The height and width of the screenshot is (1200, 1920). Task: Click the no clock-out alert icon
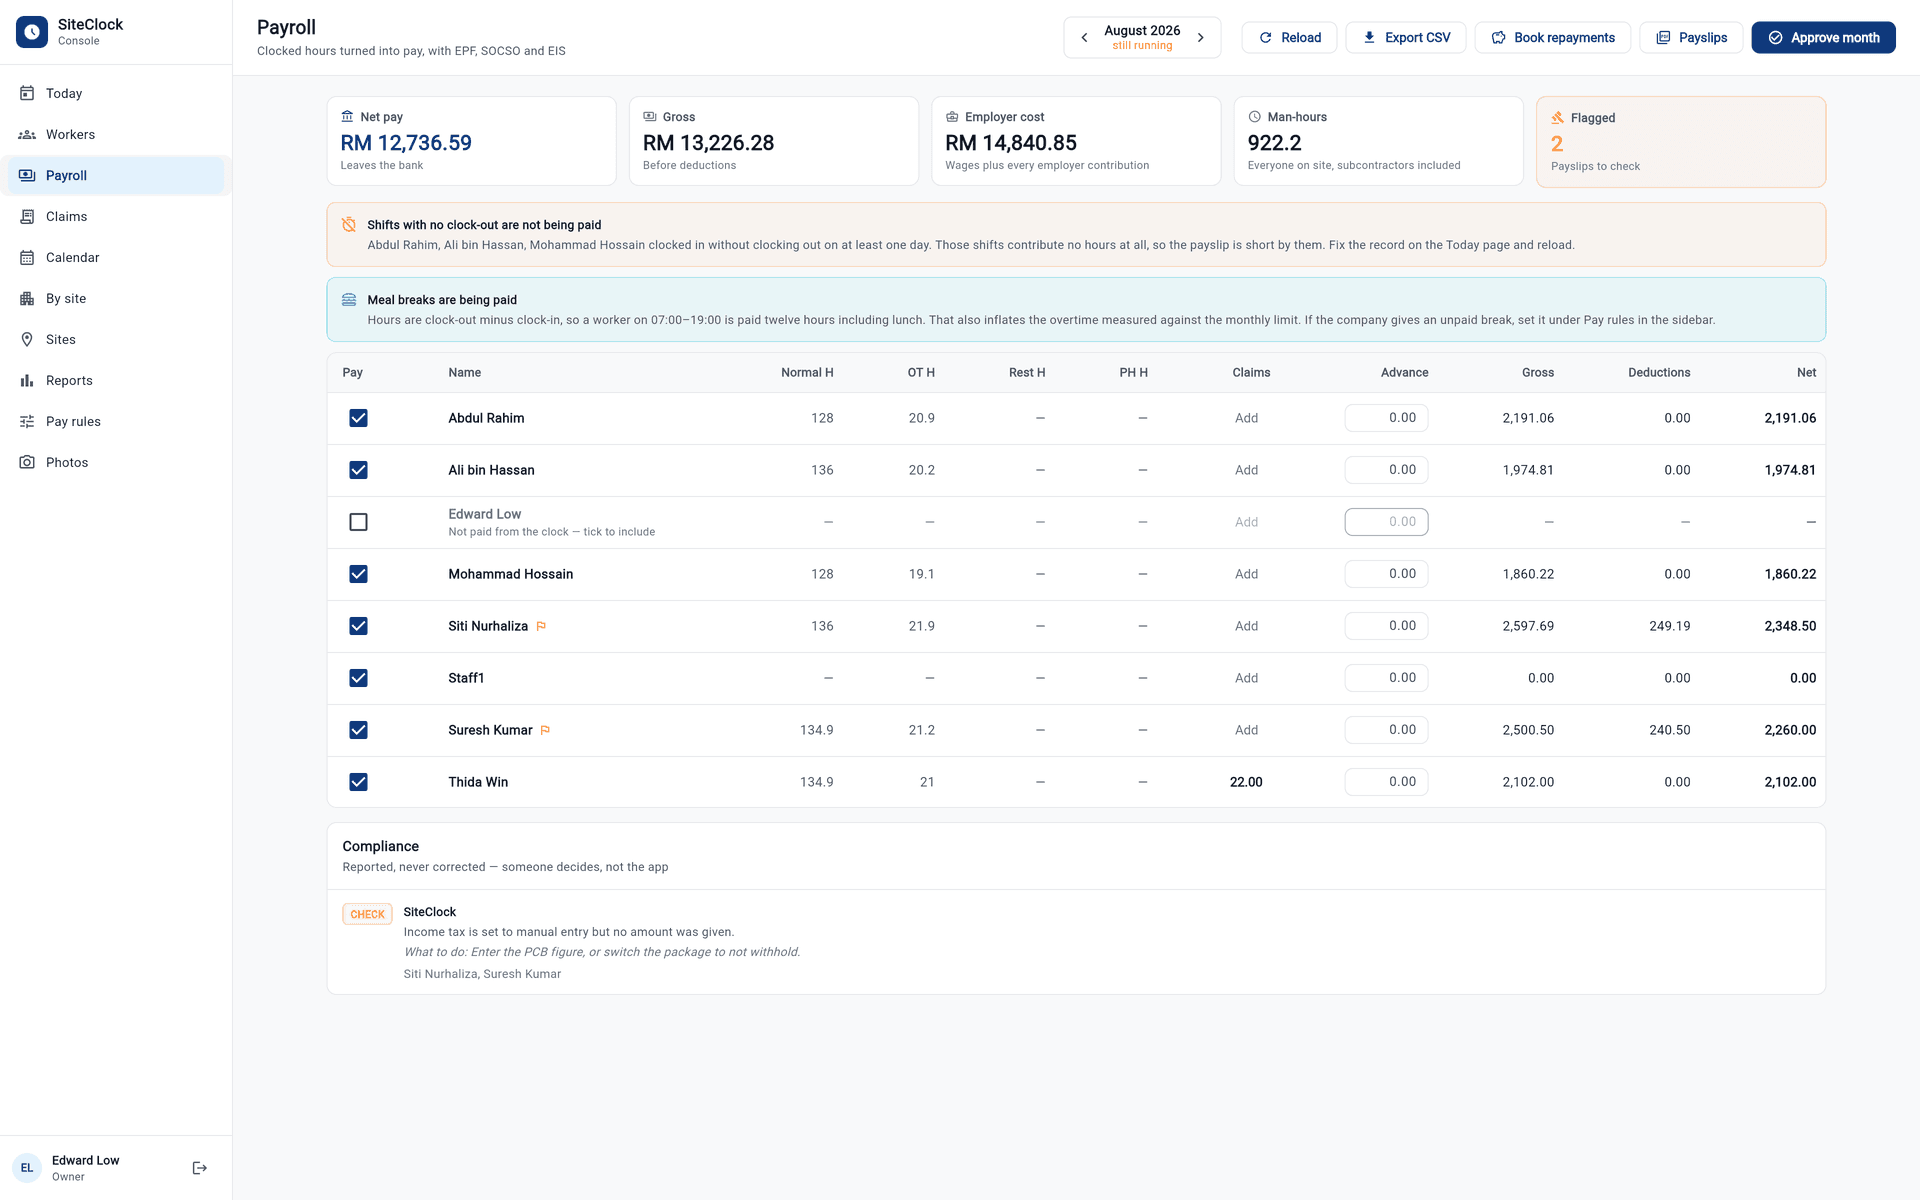tap(349, 225)
